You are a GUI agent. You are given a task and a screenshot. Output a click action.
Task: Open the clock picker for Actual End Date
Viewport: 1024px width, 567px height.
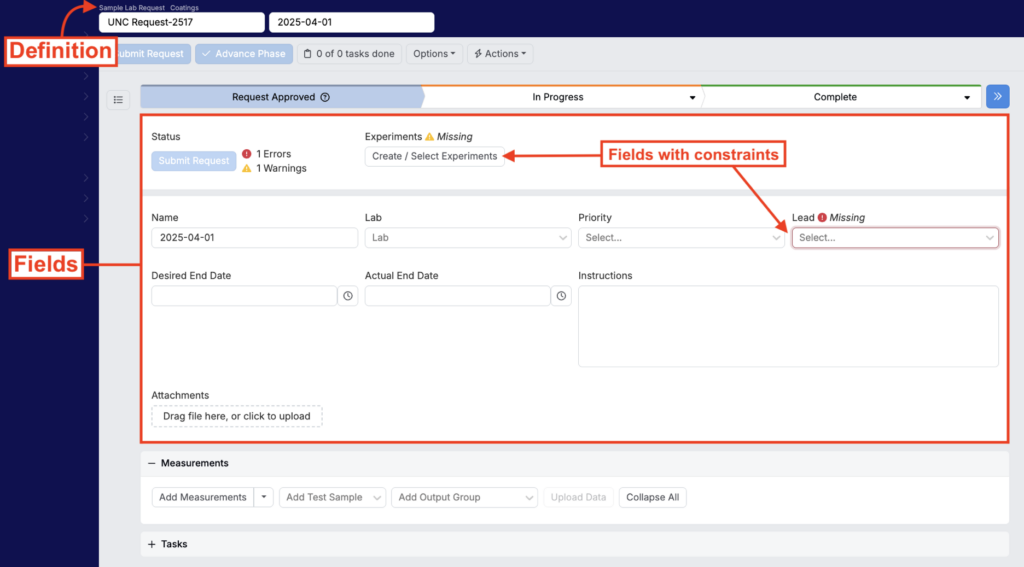[x=561, y=296]
